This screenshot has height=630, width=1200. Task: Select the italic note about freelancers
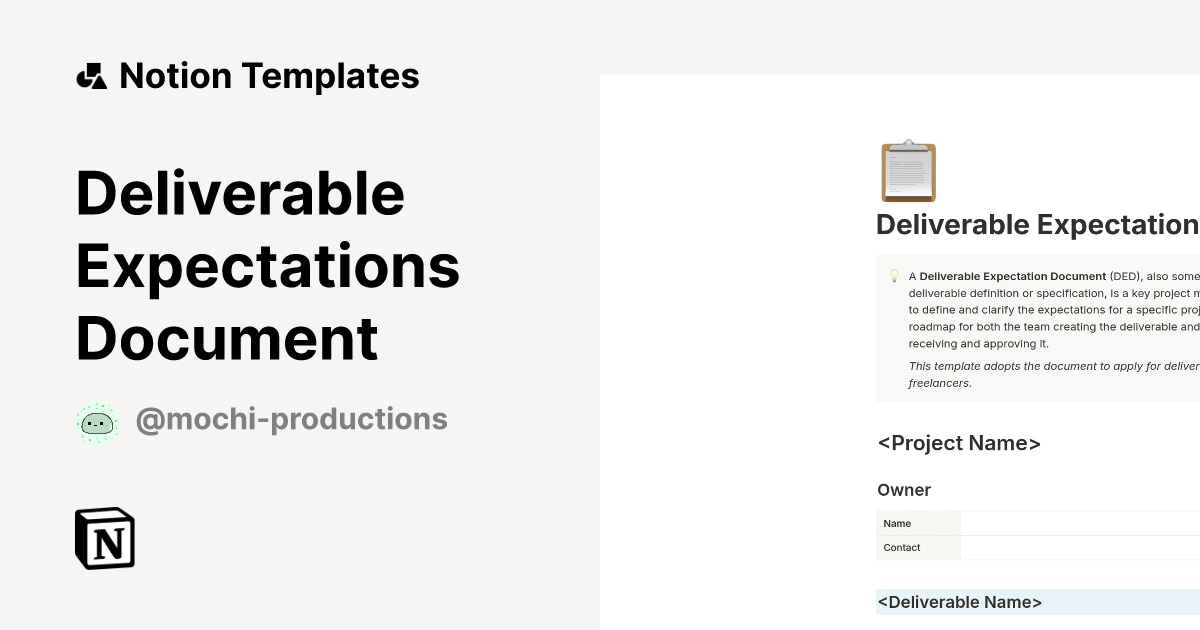click(x=1040, y=374)
